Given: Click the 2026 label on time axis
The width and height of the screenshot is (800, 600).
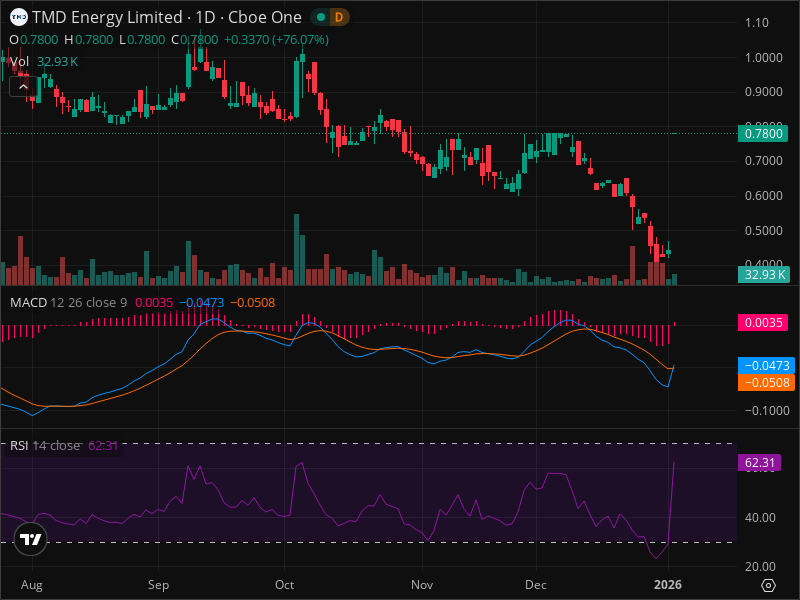Looking at the screenshot, I should [x=668, y=585].
